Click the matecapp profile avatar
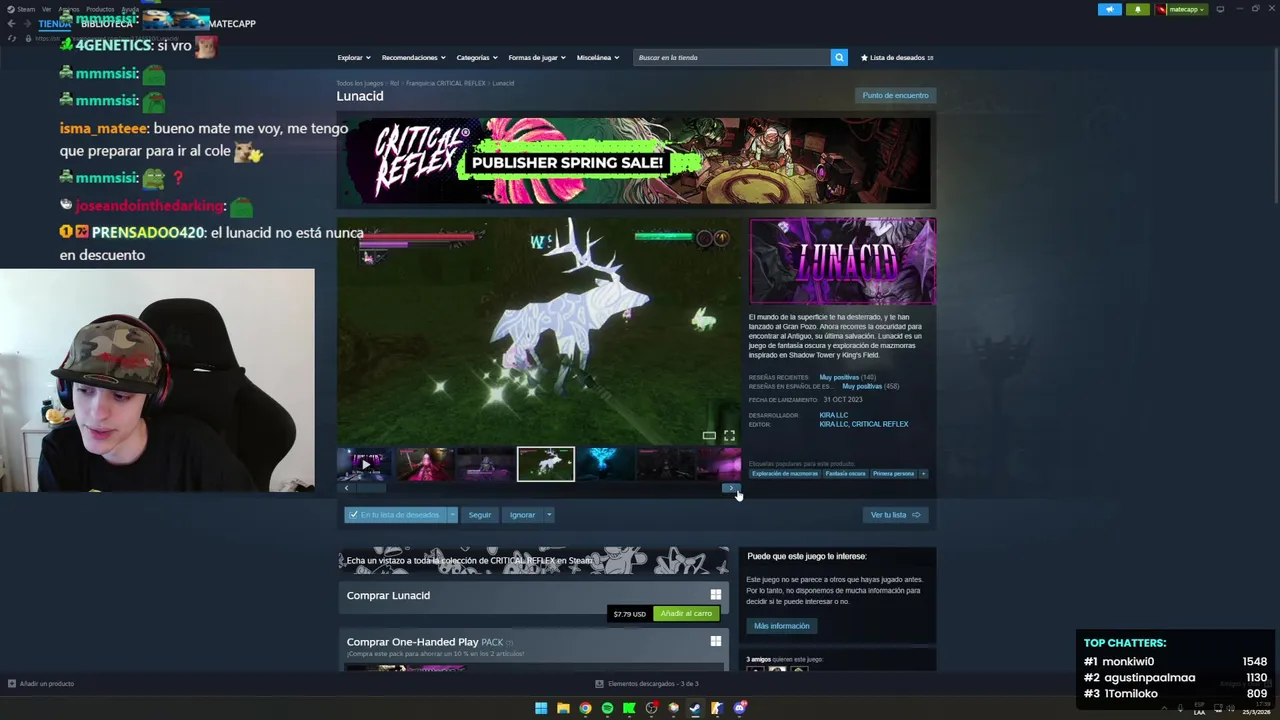 1162,9
